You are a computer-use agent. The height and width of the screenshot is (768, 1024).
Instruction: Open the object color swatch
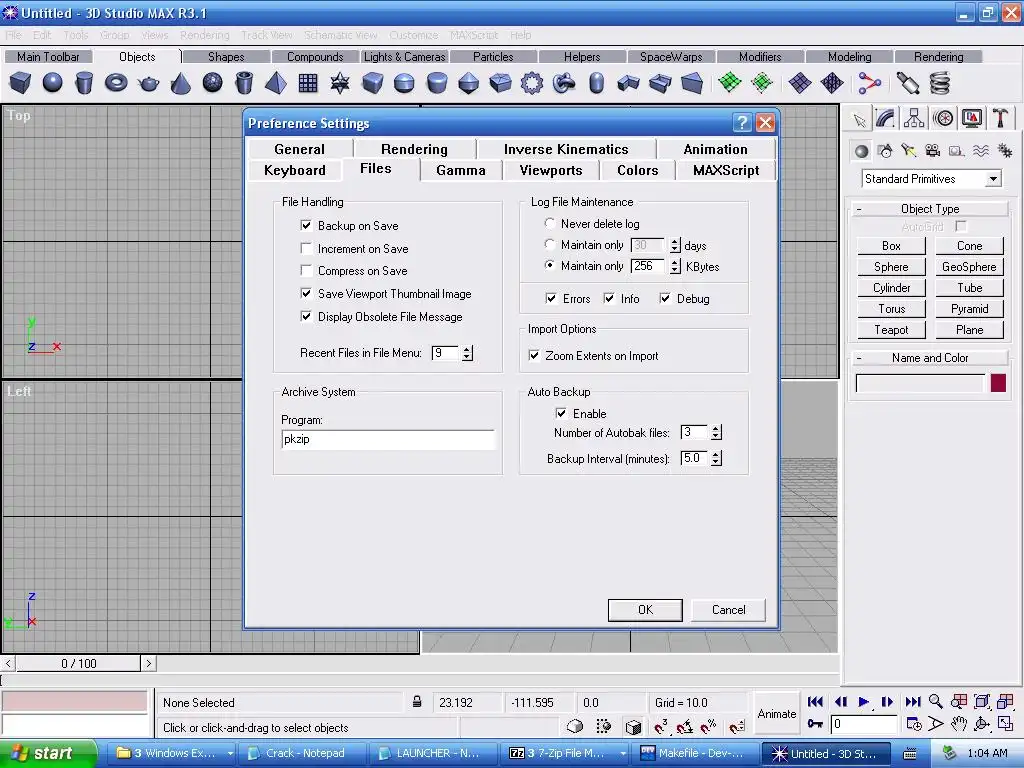[x=998, y=383]
